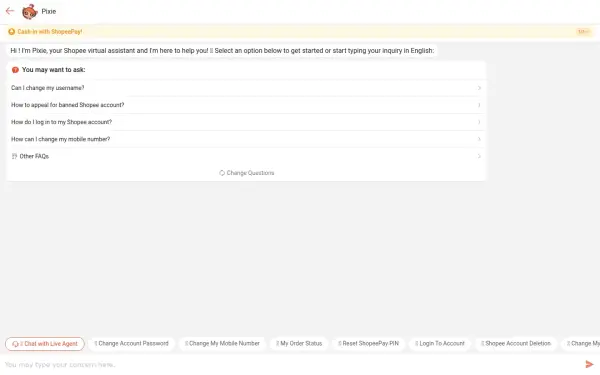600x375 pixels.
Task: Click the small button at banner's right end
Action: [584, 32]
